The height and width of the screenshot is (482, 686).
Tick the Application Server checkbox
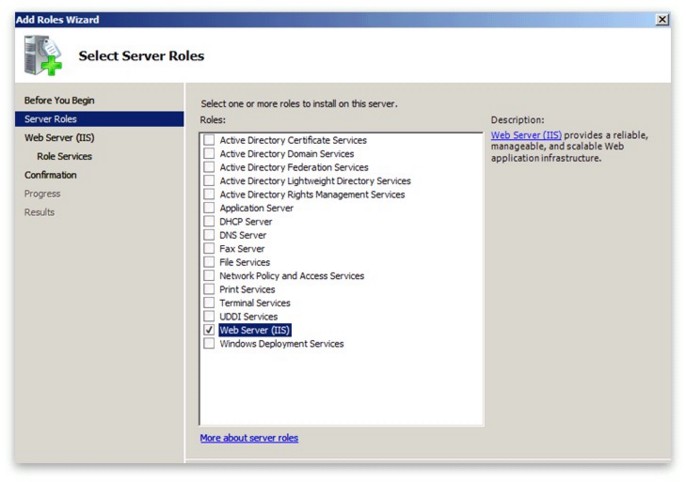209,208
